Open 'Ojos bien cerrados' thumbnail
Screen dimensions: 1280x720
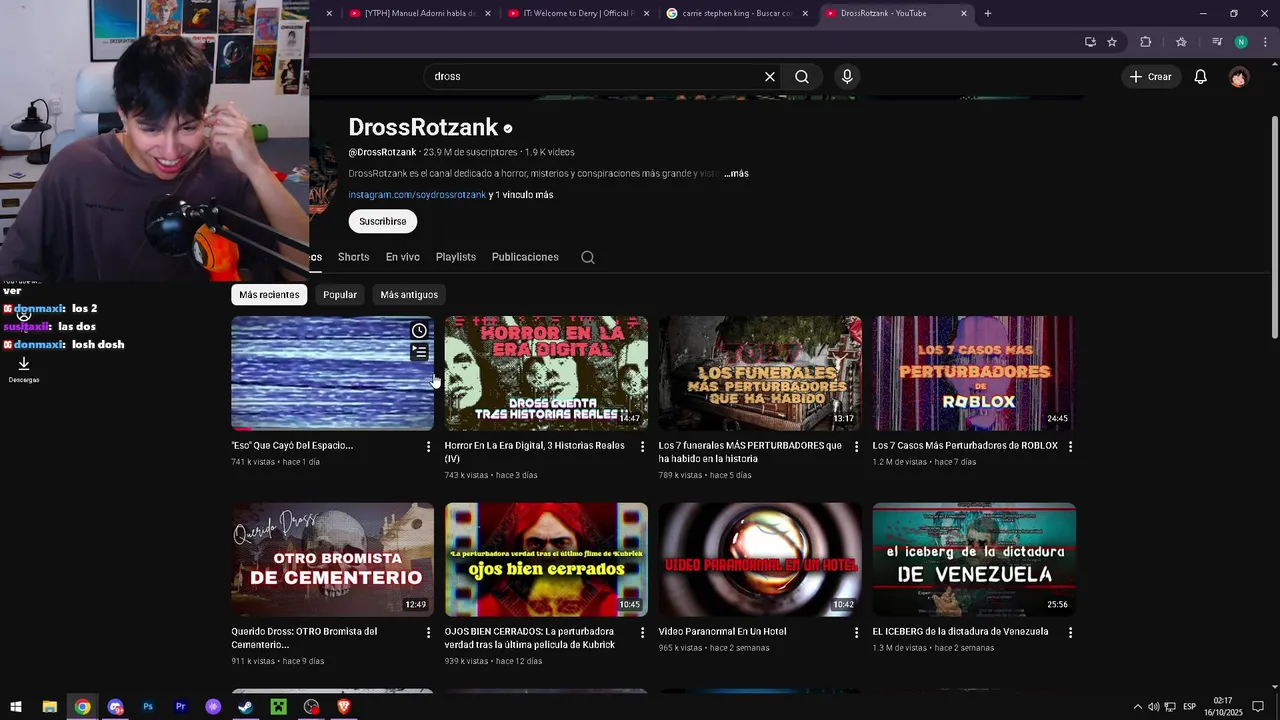tap(546, 560)
